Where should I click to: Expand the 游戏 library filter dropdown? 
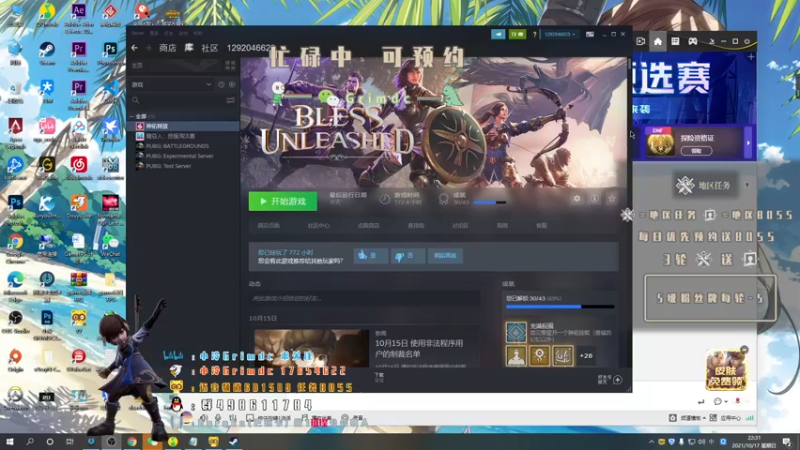click(172, 84)
